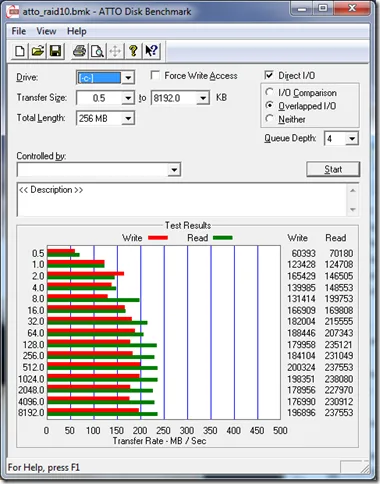Click the 0.5 row label in chart
380x484 pixels.
click(x=38, y=253)
